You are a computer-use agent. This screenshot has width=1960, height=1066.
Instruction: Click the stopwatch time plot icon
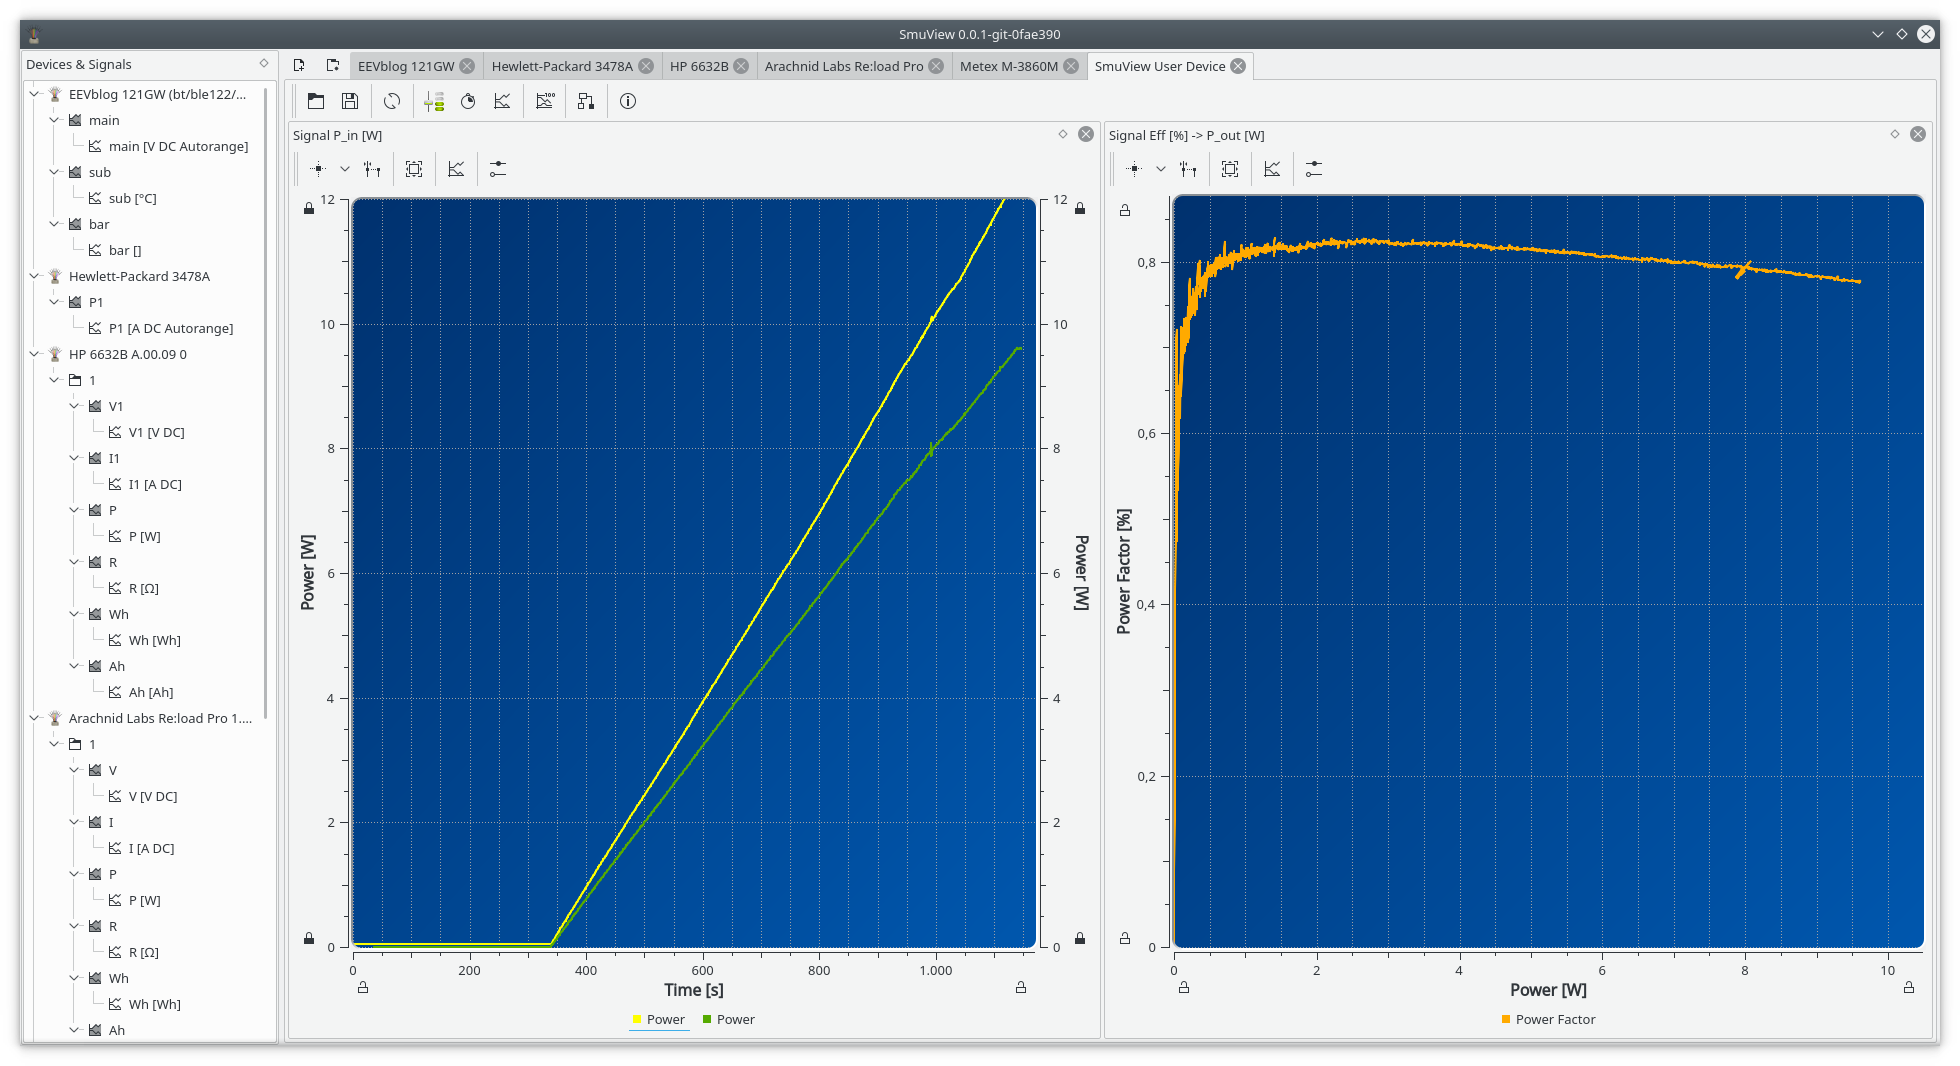468,101
